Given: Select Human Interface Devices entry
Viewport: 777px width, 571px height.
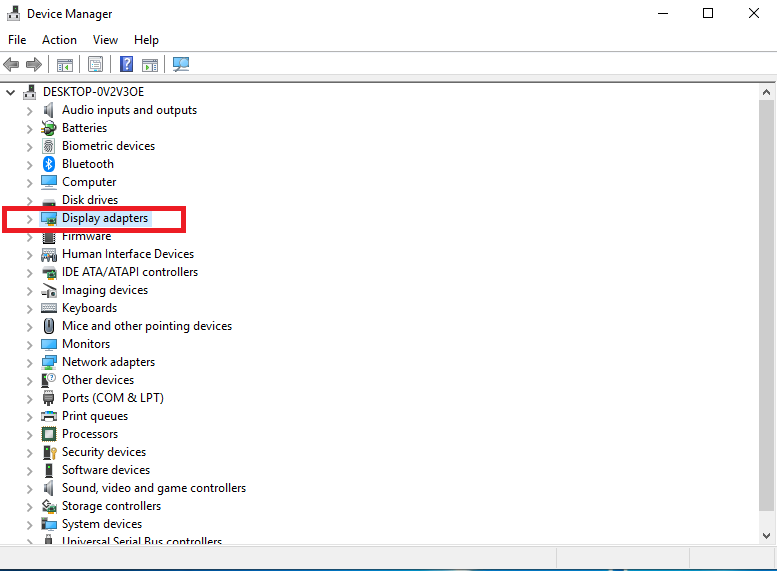Looking at the screenshot, I should 127,254.
